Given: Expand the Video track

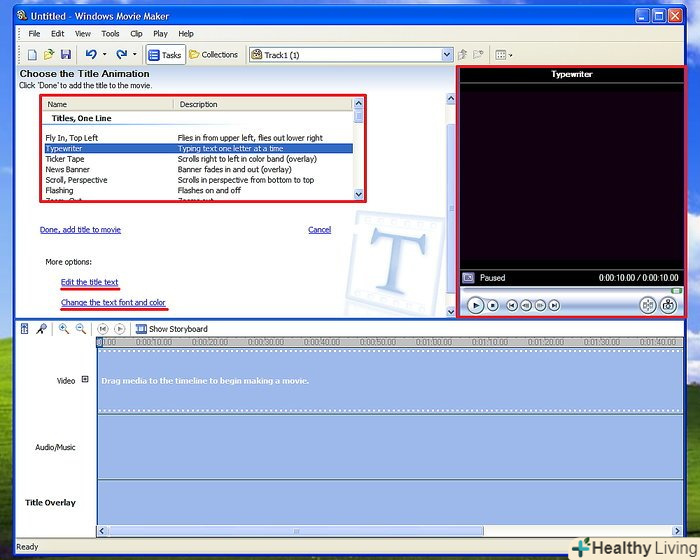Looking at the screenshot, I should [85, 380].
